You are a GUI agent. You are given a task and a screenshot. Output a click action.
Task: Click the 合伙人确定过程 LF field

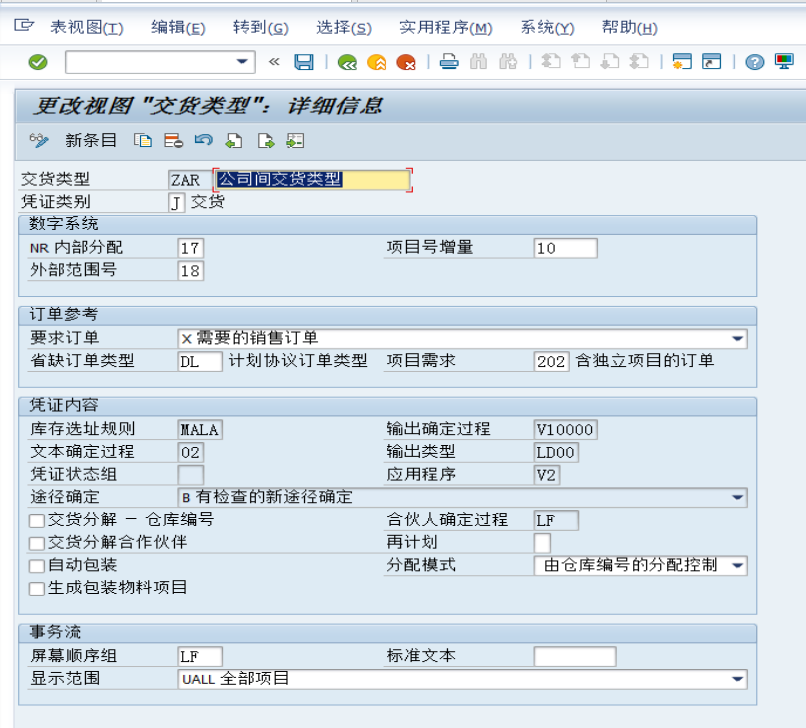(x=556, y=520)
